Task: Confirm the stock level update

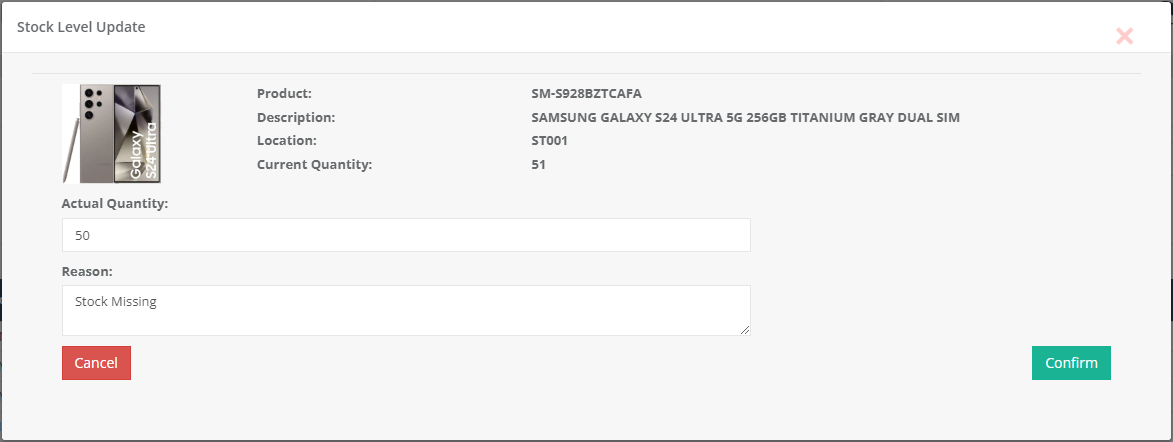Action: (1071, 363)
